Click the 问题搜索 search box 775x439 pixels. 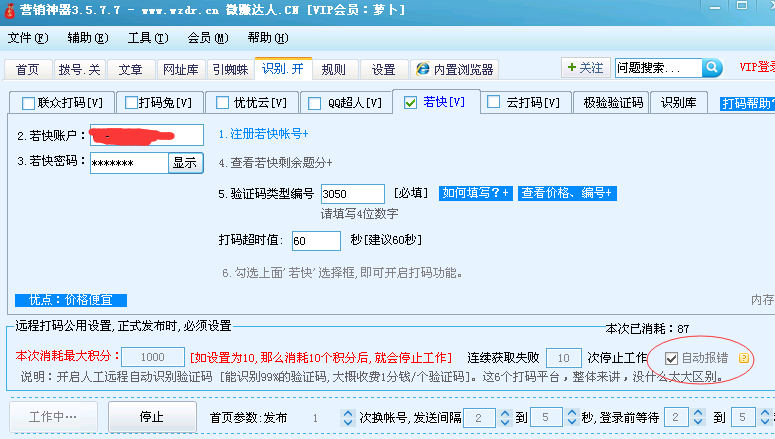(x=658, y=68)
